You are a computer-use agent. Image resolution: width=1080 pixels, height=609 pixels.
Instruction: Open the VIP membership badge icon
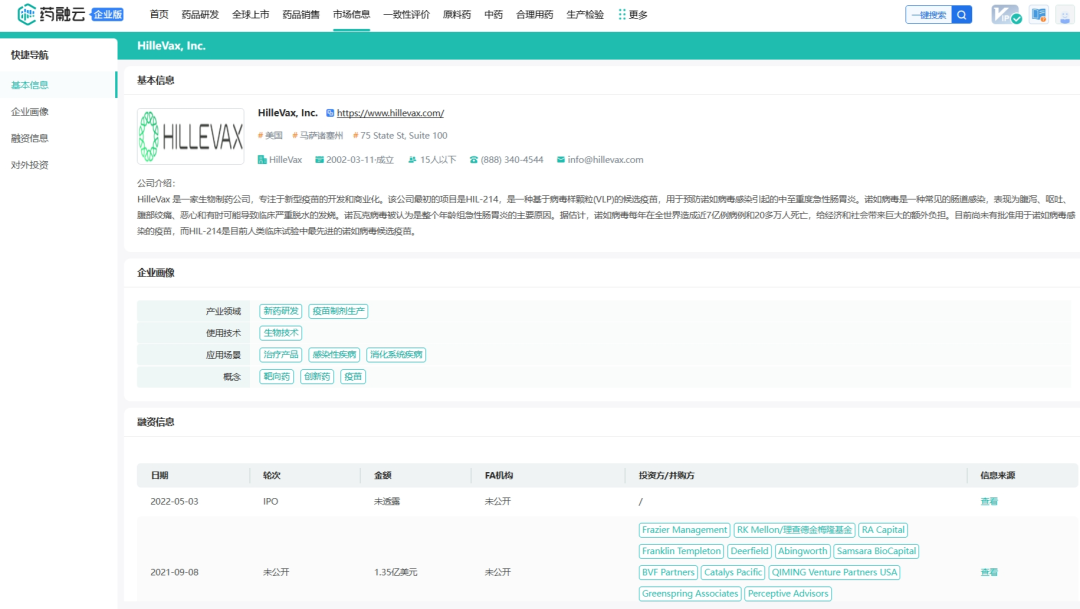1005,15
